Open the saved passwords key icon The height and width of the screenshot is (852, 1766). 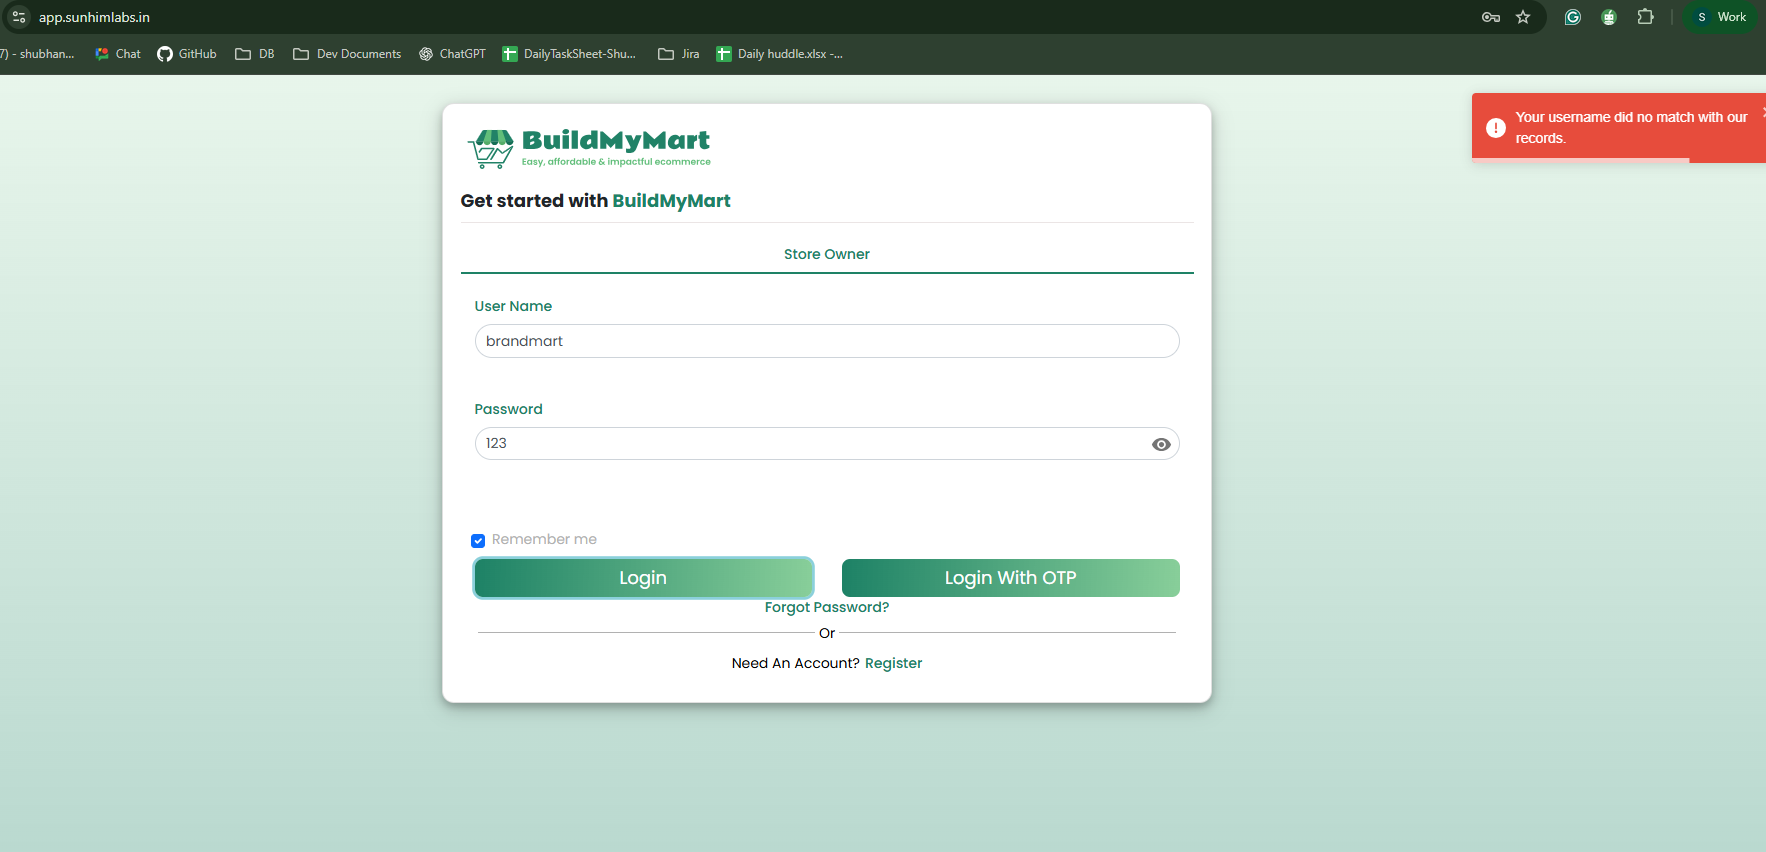(1490, 17)
